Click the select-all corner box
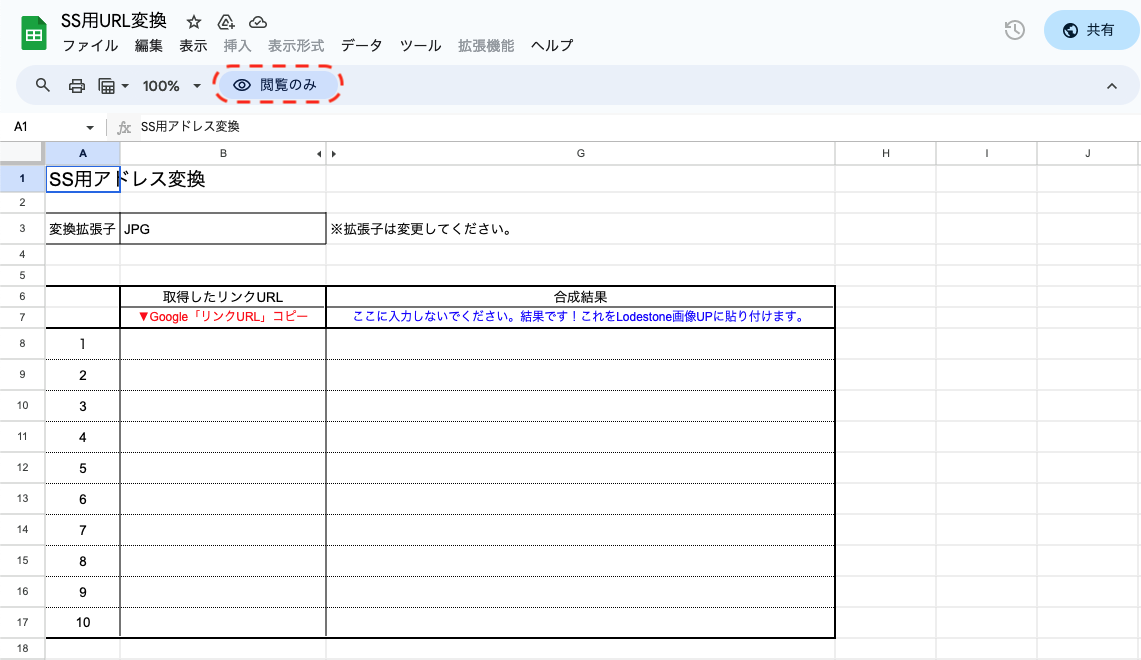The width and height of the screenshot is (1141, 660). pyautogui.click(x=22, y=153)
